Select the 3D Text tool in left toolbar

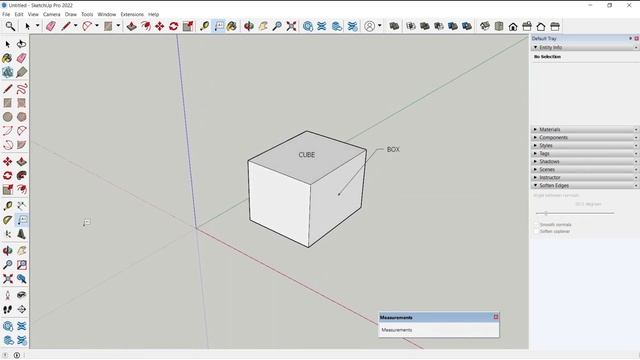22,234
